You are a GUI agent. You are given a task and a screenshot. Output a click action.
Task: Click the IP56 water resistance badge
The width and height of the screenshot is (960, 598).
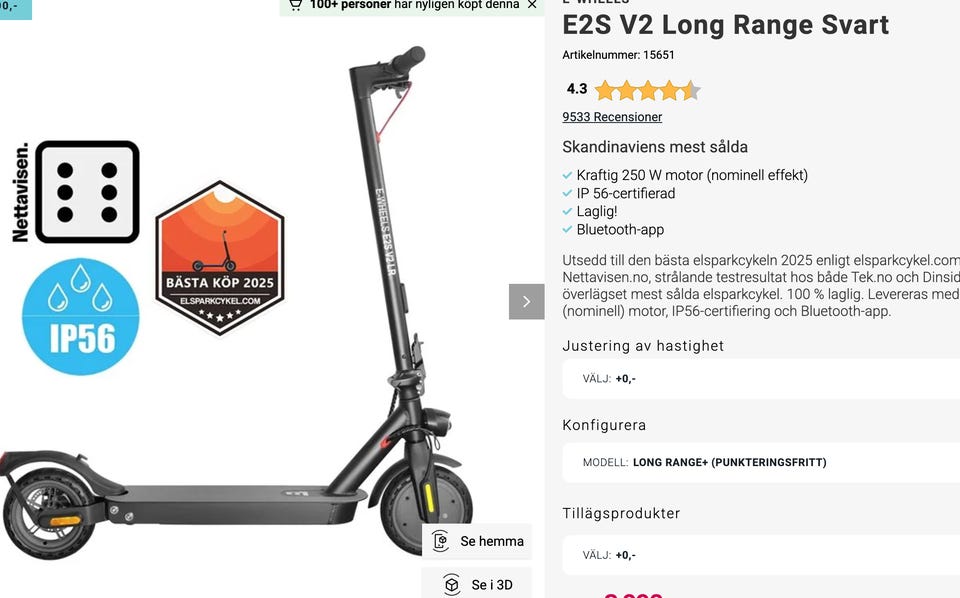coord(81,316)
